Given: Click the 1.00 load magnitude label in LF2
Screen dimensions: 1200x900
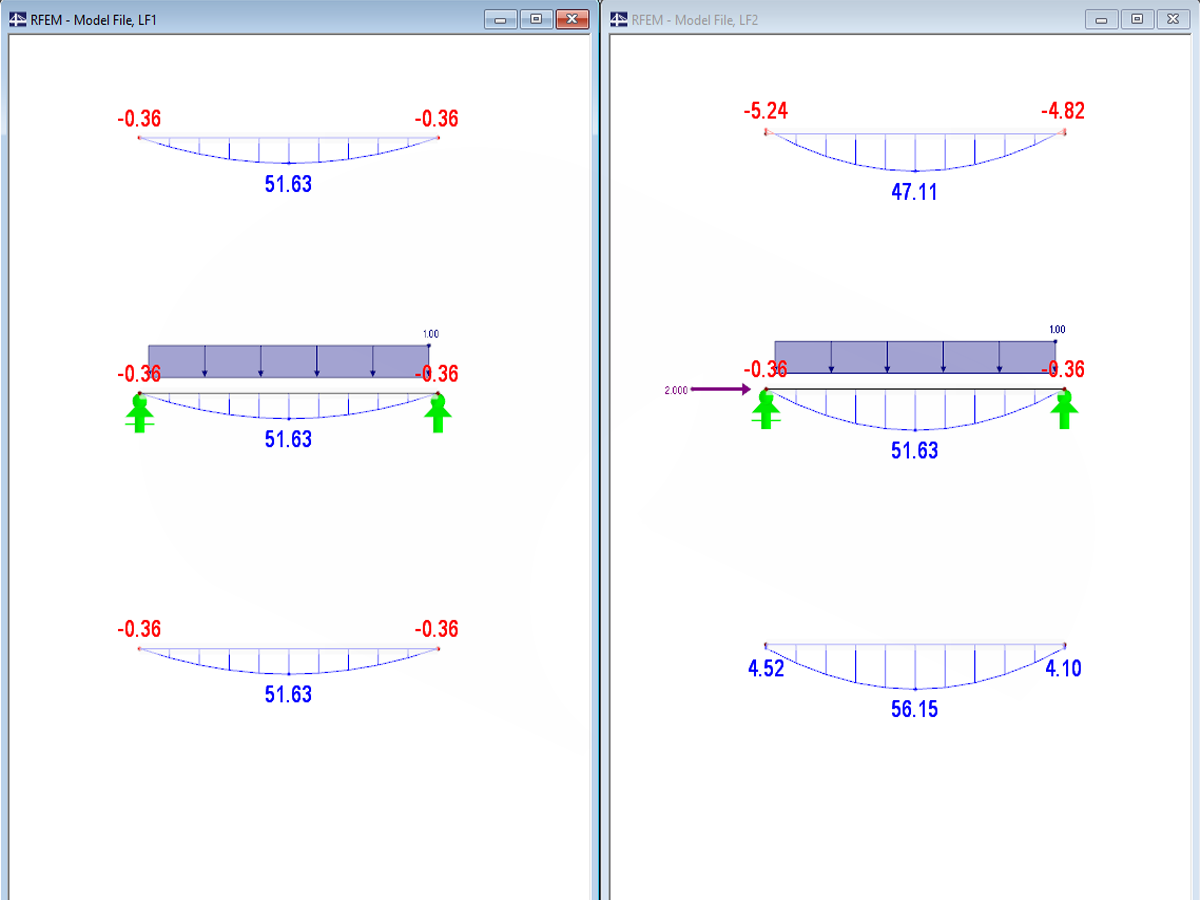Looking at the screenshot, I should point(1055,328).
